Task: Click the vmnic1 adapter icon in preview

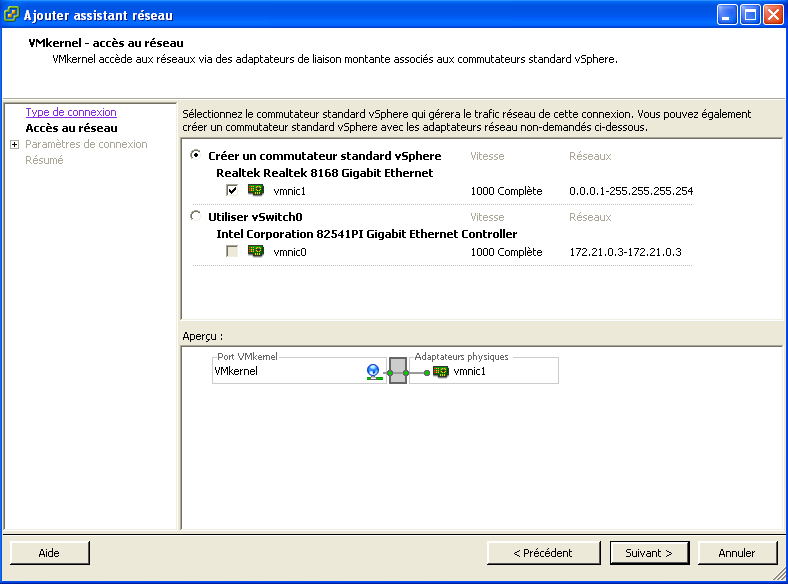Action: 440,372
